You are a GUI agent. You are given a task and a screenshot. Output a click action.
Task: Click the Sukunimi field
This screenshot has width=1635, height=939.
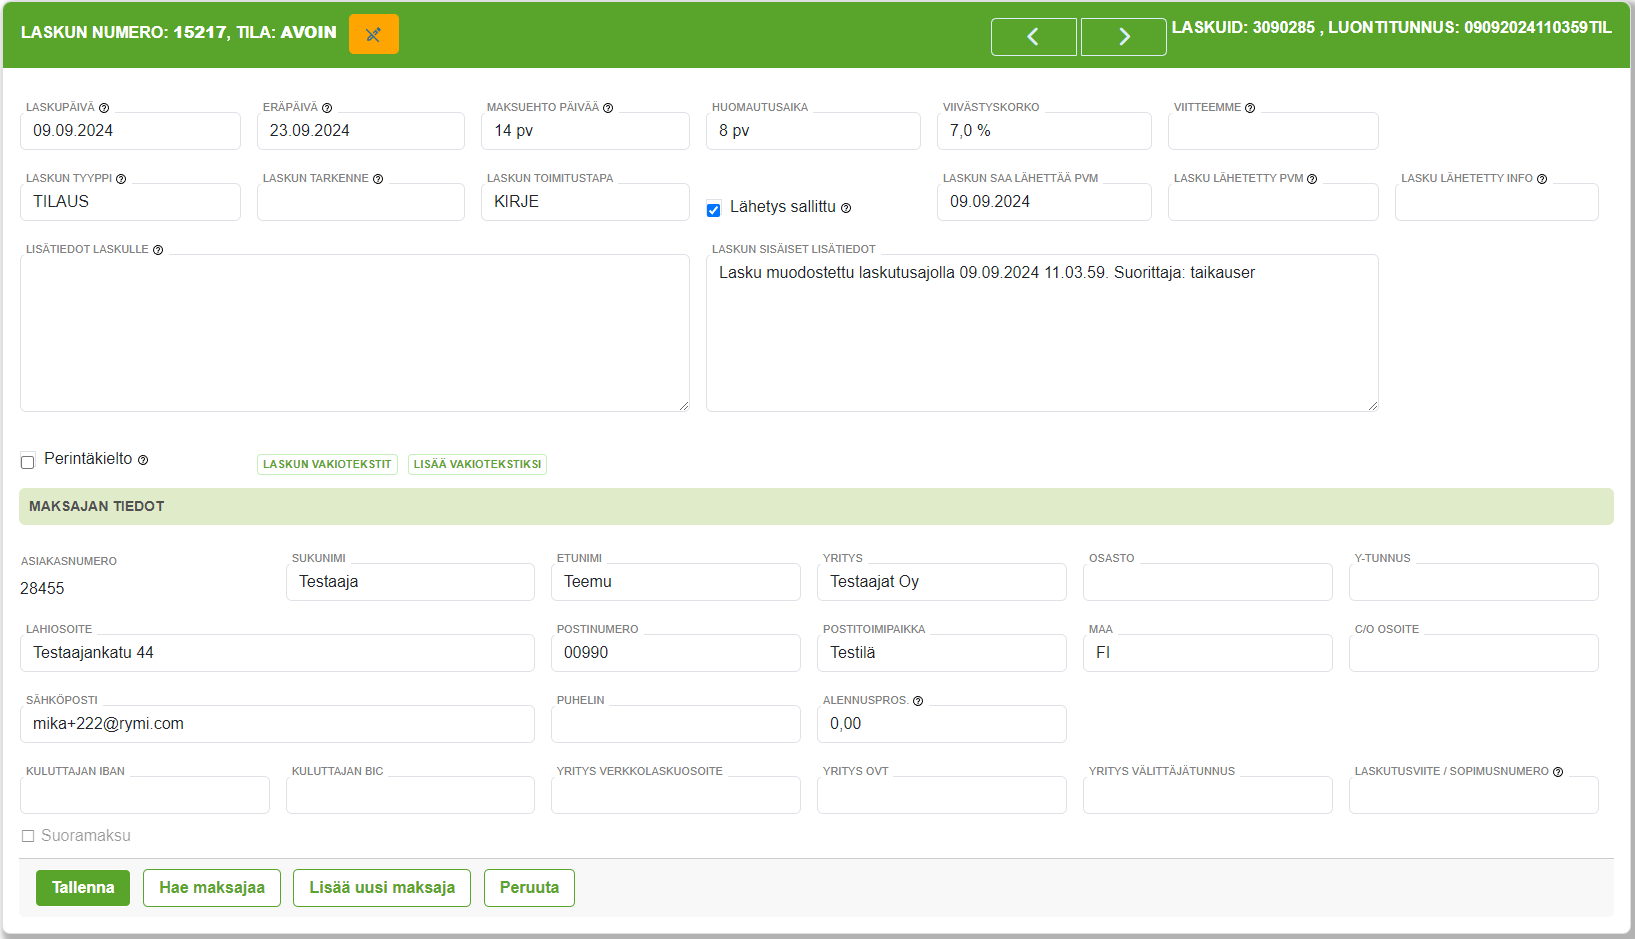pyautogui.click(x=410, y=582)
